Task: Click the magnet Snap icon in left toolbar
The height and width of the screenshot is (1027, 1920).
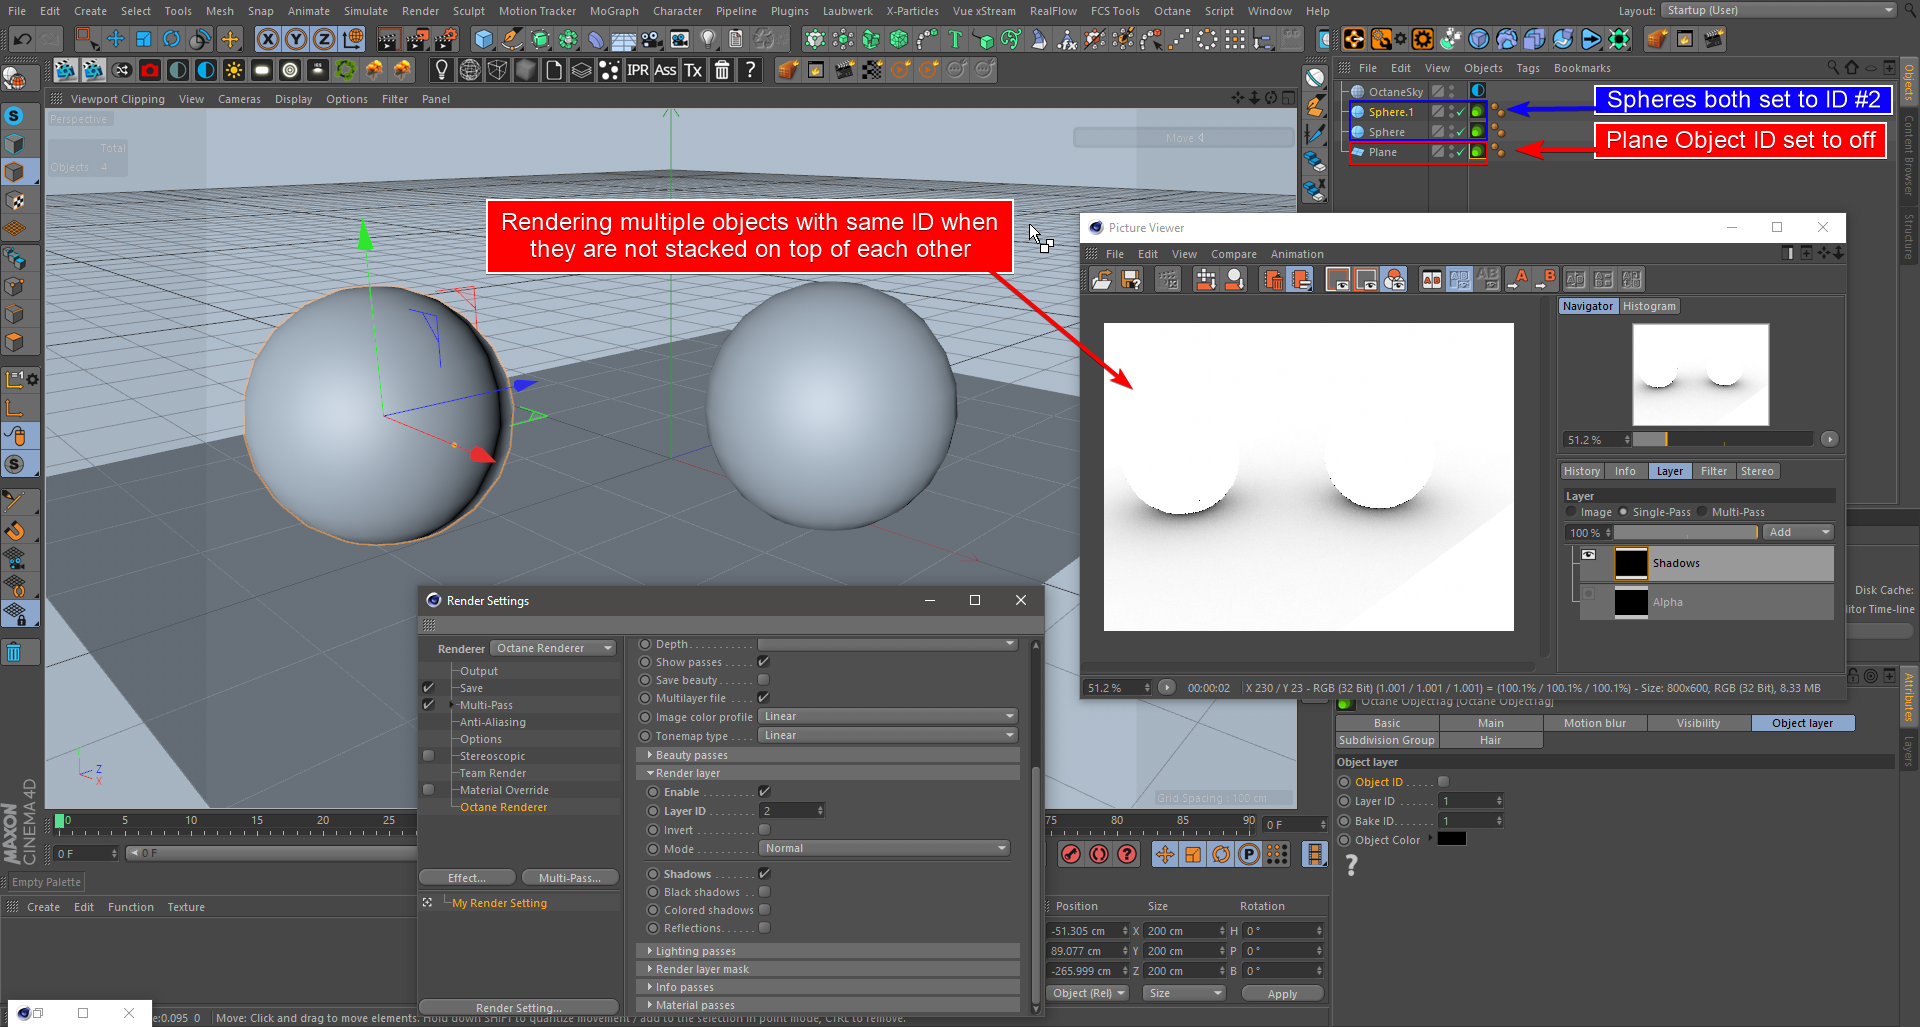Action: coord(15,529)
